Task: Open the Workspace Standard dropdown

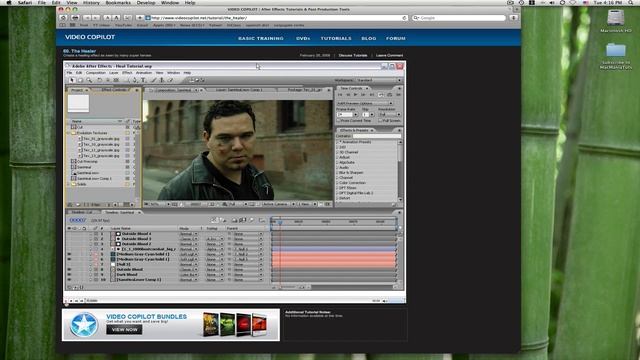Action: tap(378, 80)
